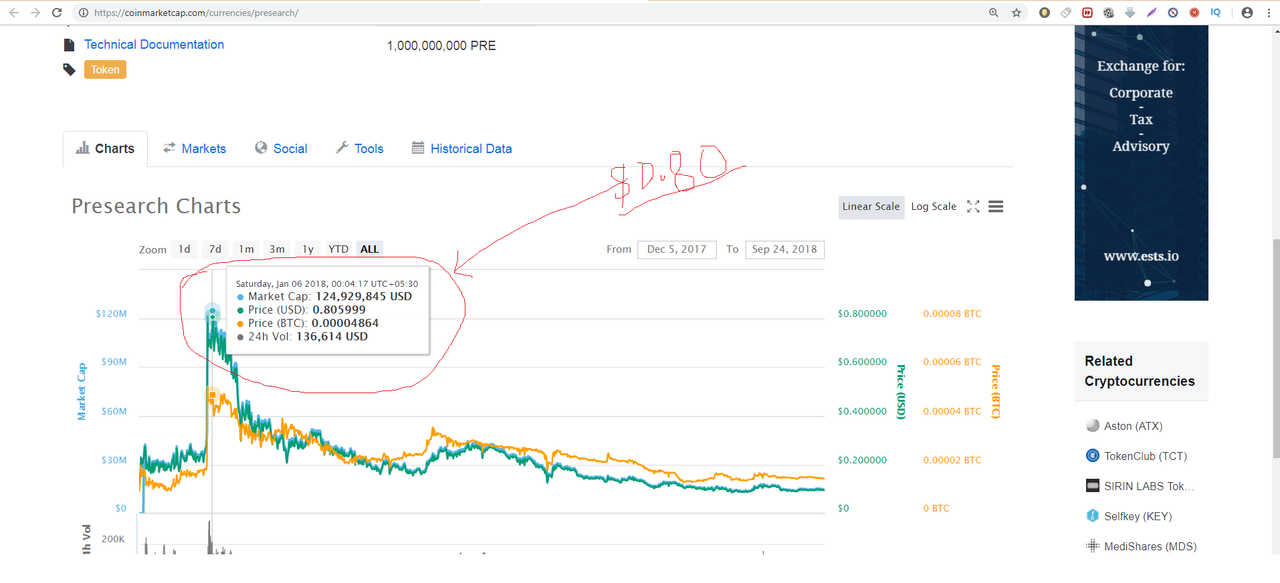Open the IQ extension
The image size is (1280, 583).
click(1216, 13)
